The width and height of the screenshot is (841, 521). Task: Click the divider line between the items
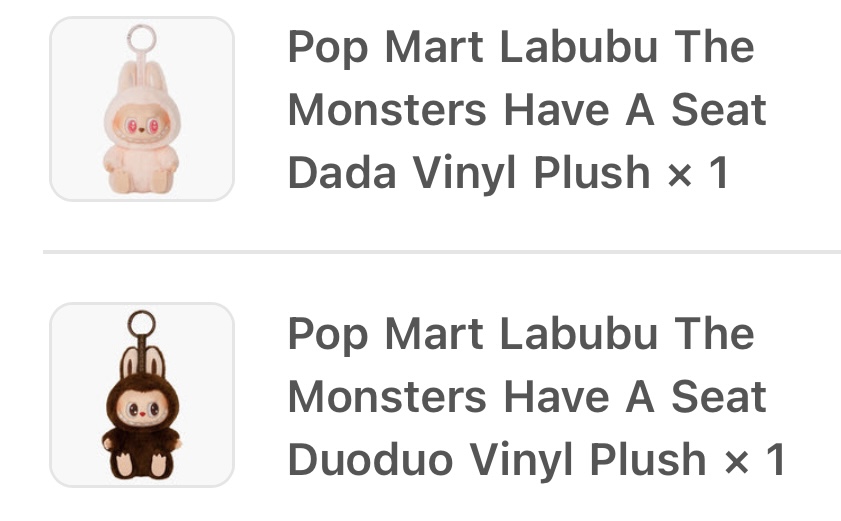(442, 251)
